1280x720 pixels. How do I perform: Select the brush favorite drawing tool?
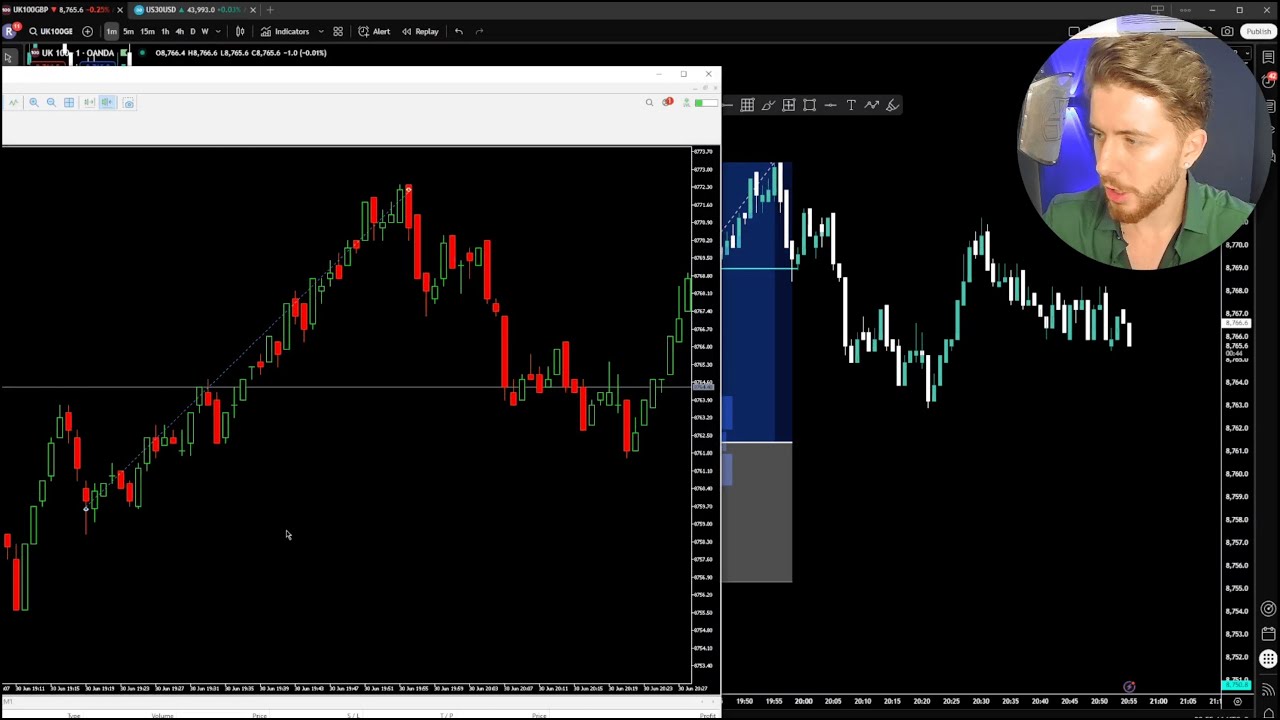[x=768, y=105]
